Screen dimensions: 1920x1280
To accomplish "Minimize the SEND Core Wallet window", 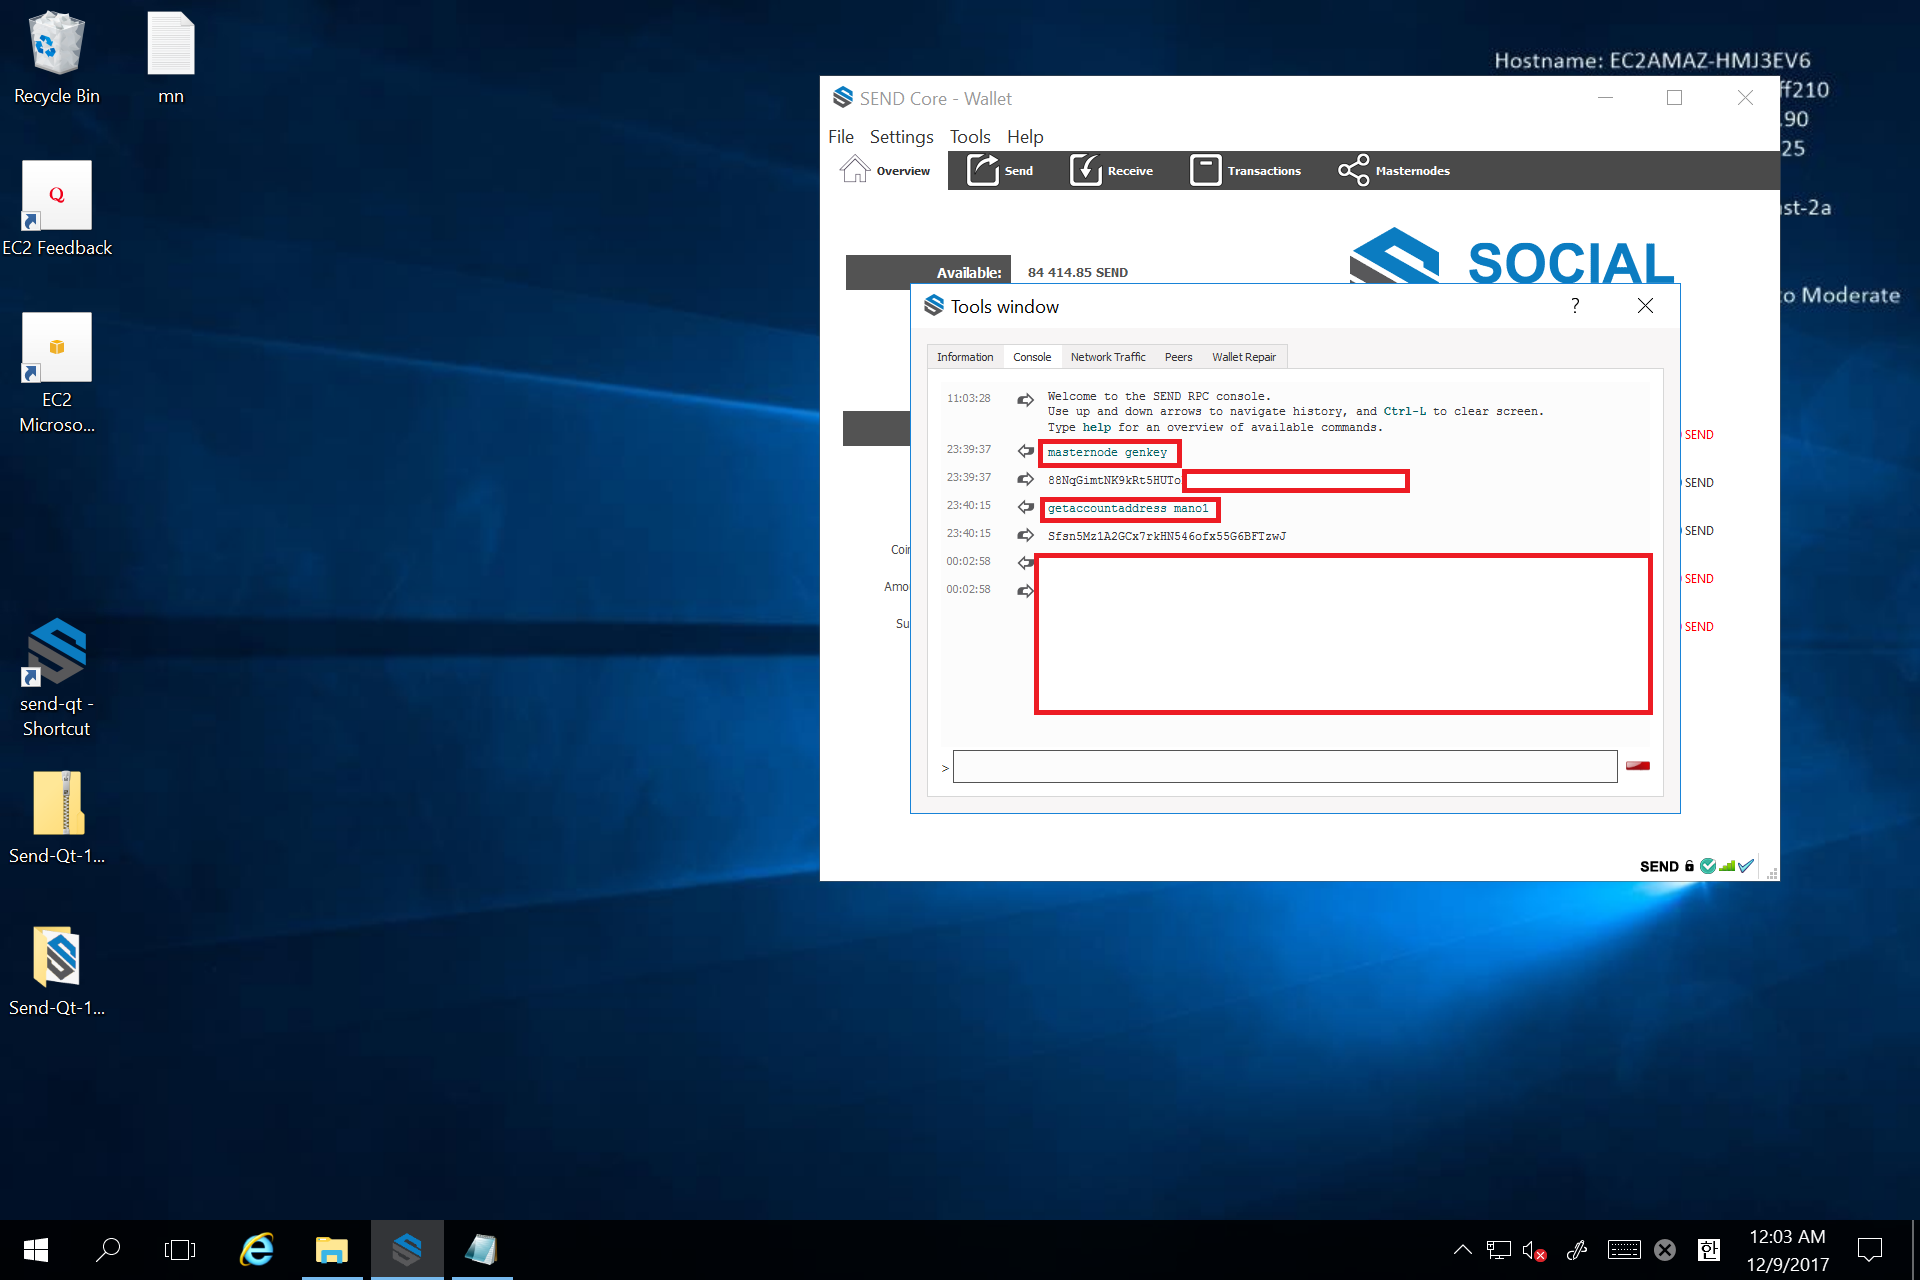I will pyautogui.click(x=1606, y=98).
